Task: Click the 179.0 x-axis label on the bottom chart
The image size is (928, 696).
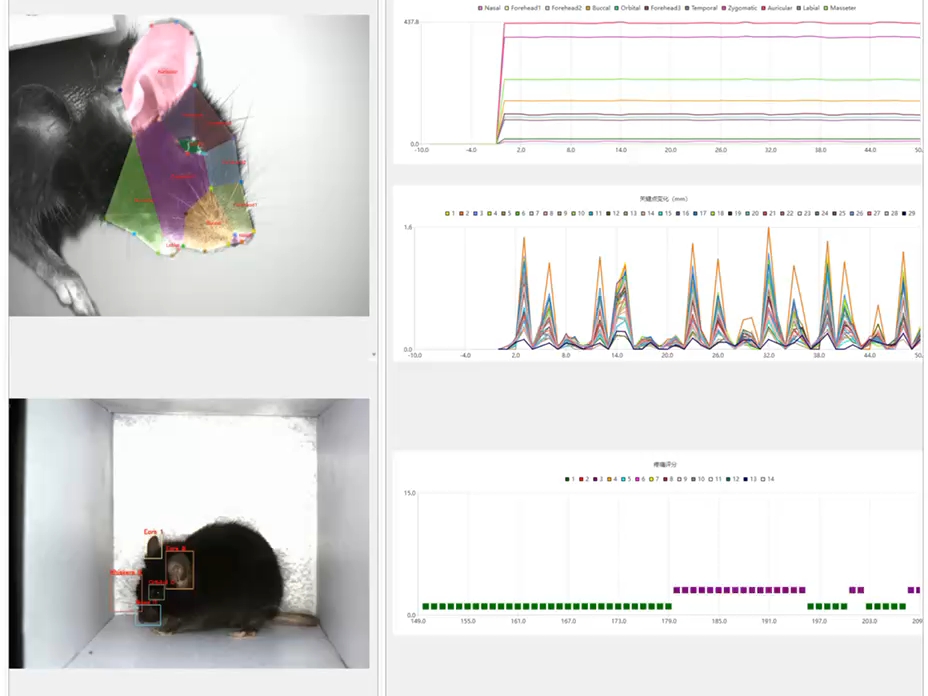Action: pos(669,621)
